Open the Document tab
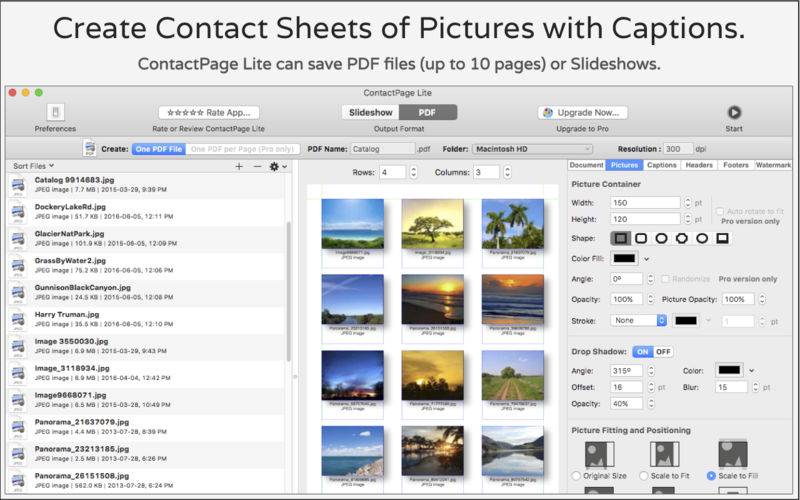Viewport: 800px width, 500px height. coord(586,165)
